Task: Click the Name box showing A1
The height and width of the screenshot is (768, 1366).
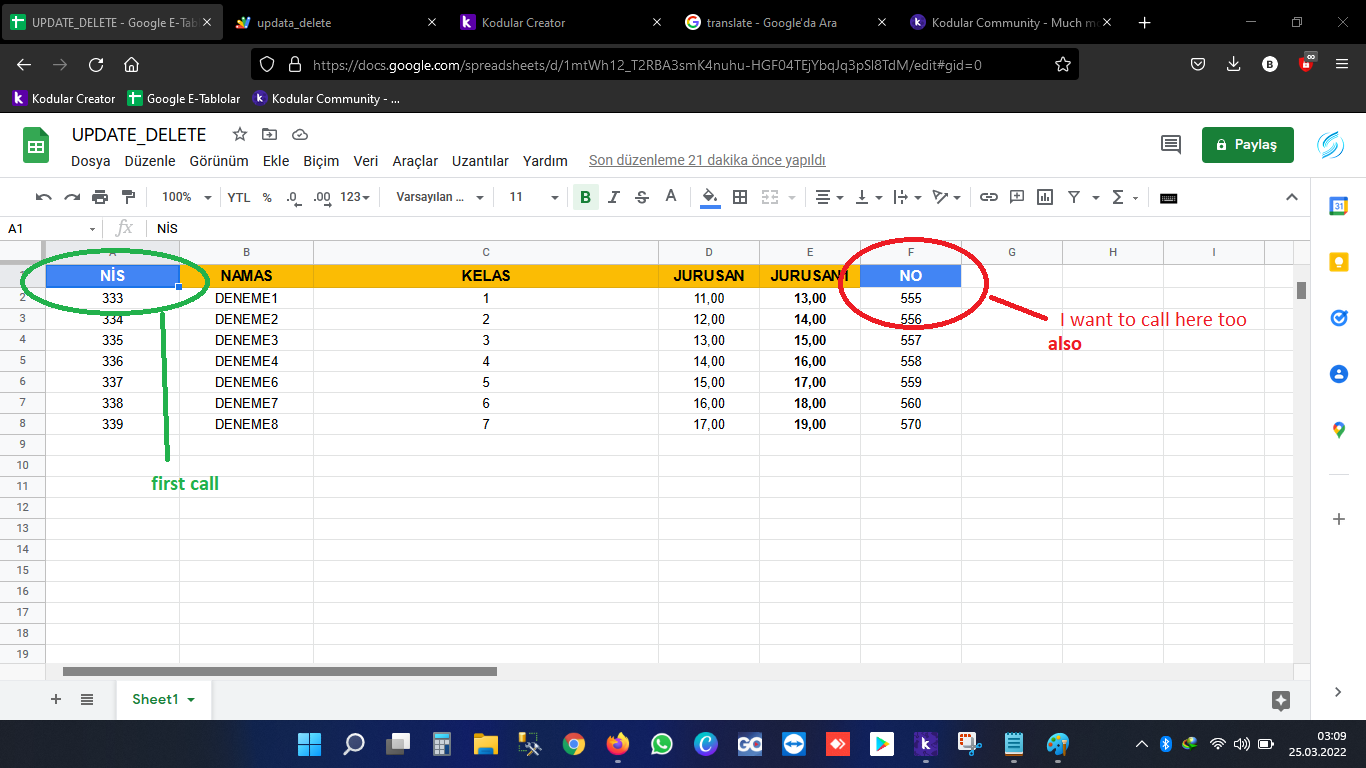Action: pyautogui.click(x=52, y=228)
